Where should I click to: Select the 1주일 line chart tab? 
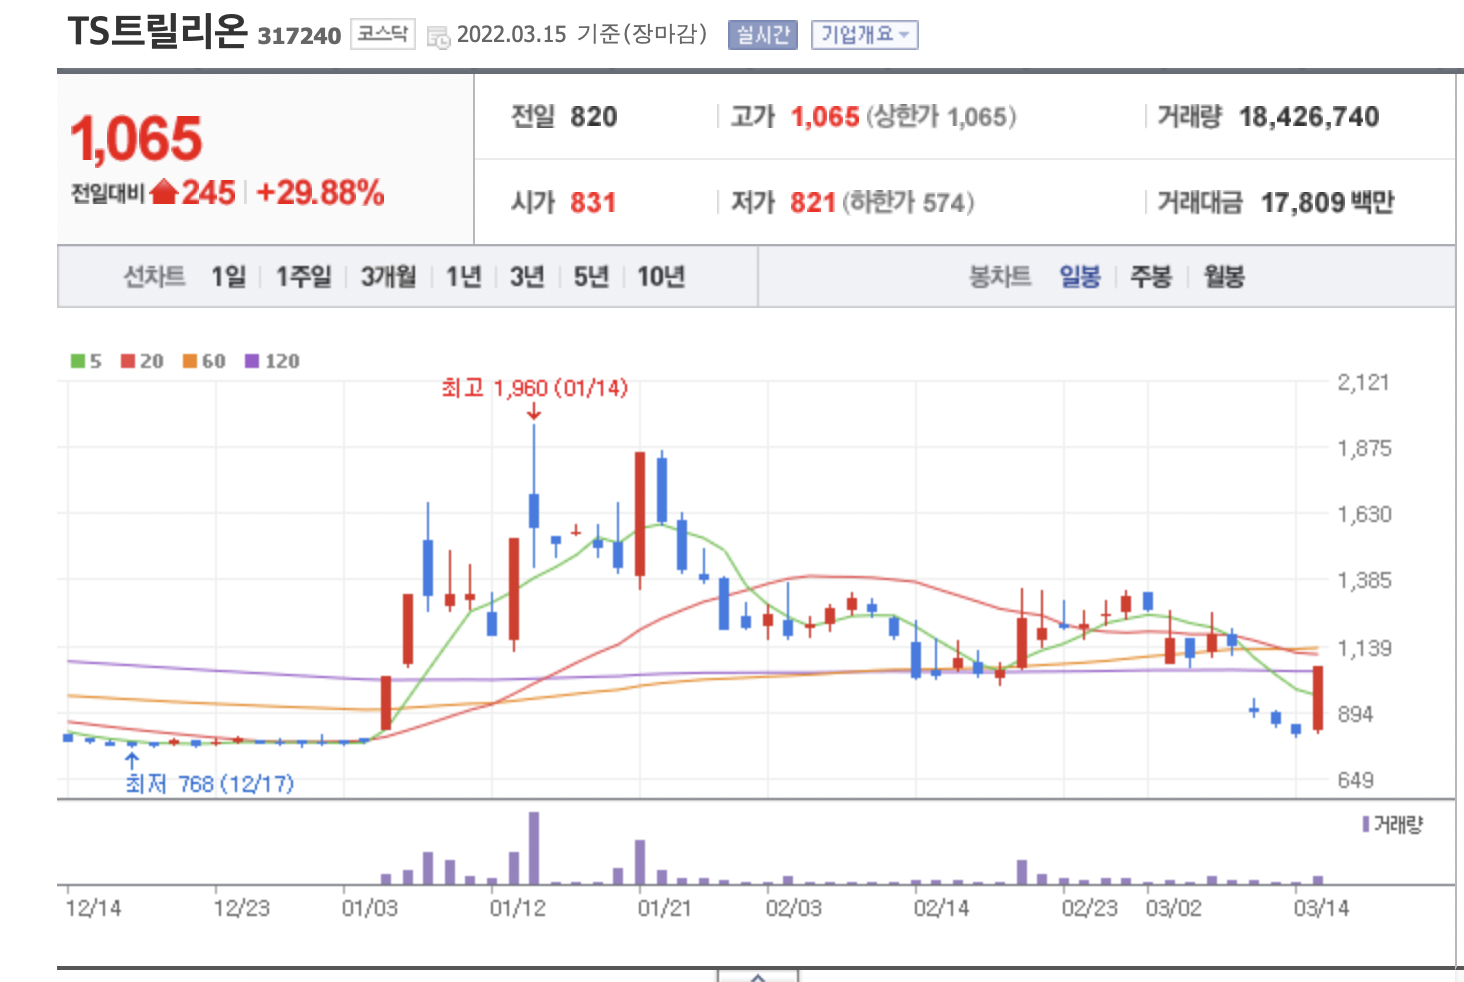point(303,276)
